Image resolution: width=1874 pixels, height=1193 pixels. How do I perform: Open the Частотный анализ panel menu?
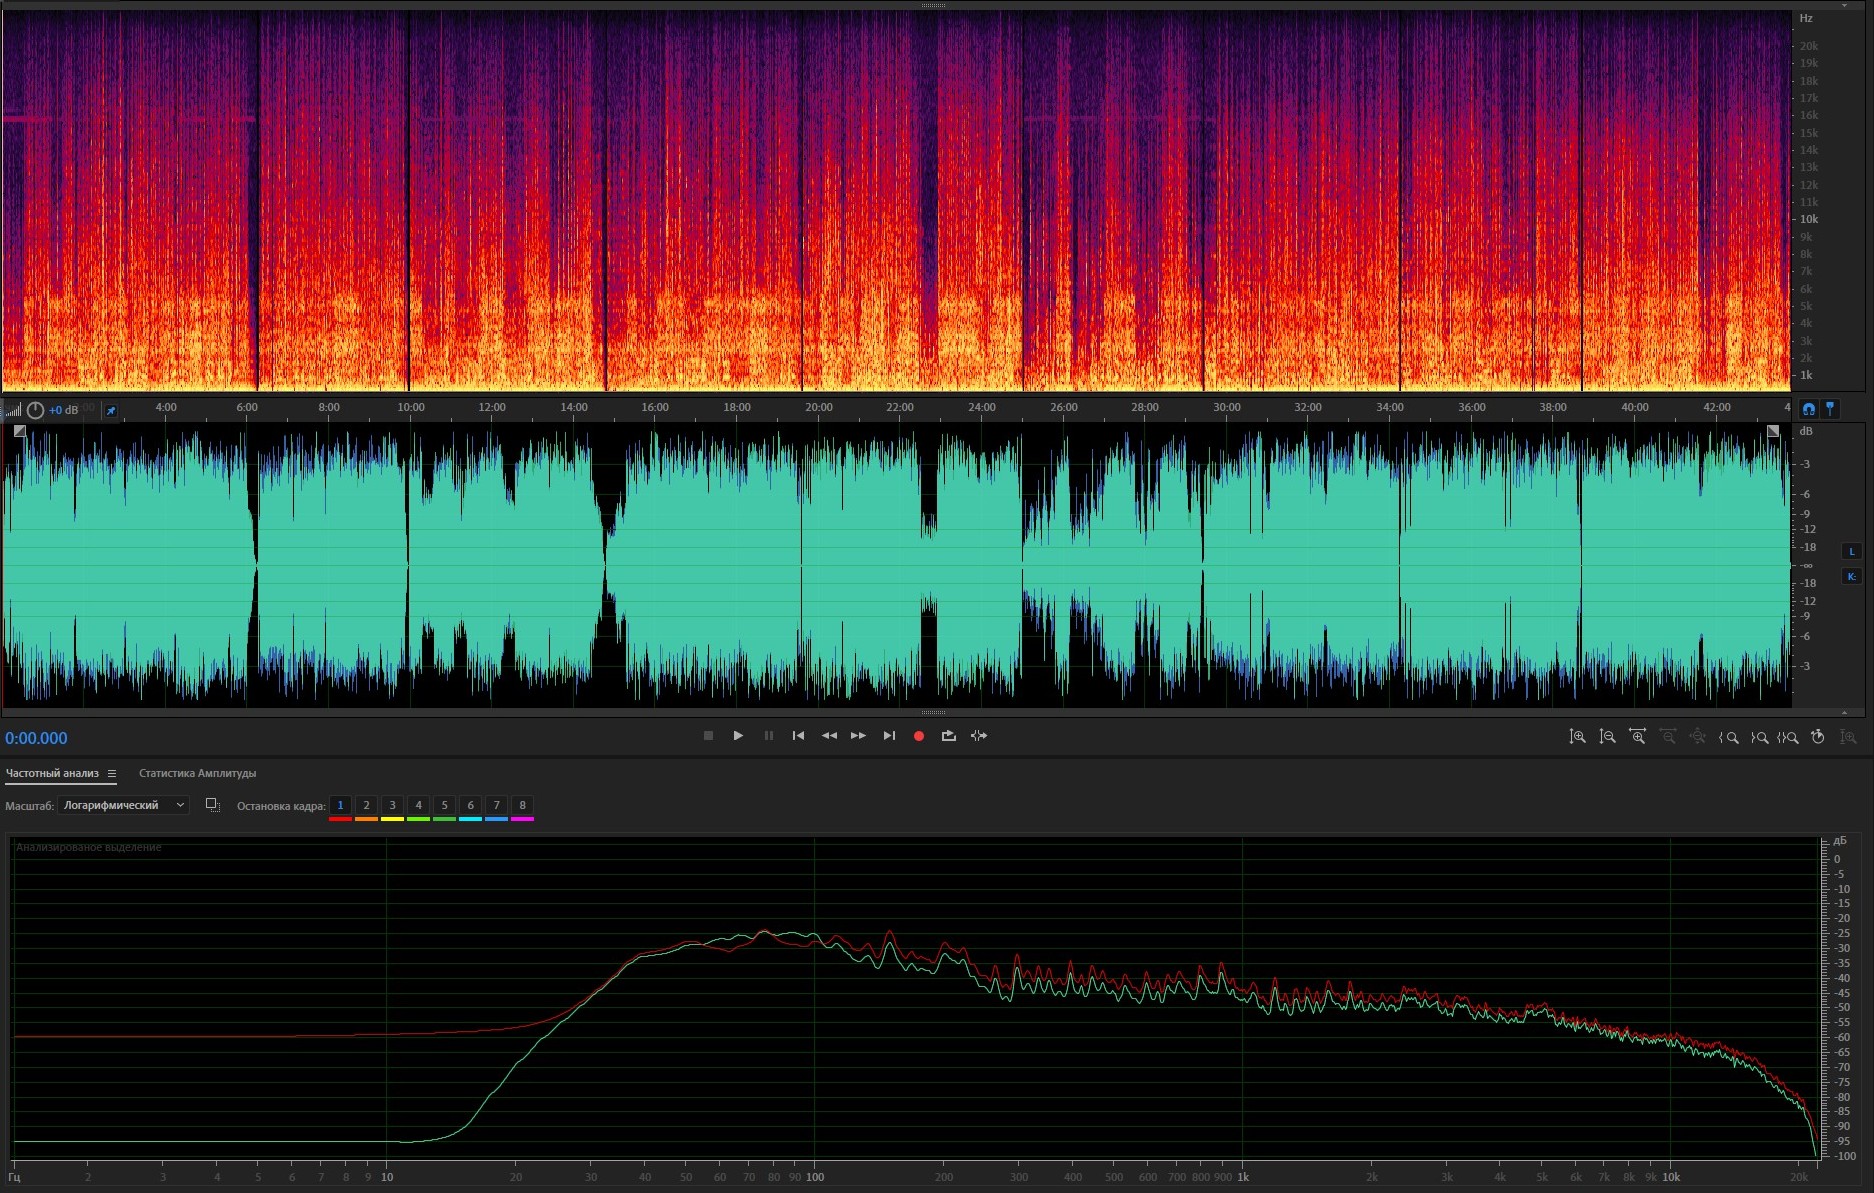pyautogui.click(x=112, y=774)
